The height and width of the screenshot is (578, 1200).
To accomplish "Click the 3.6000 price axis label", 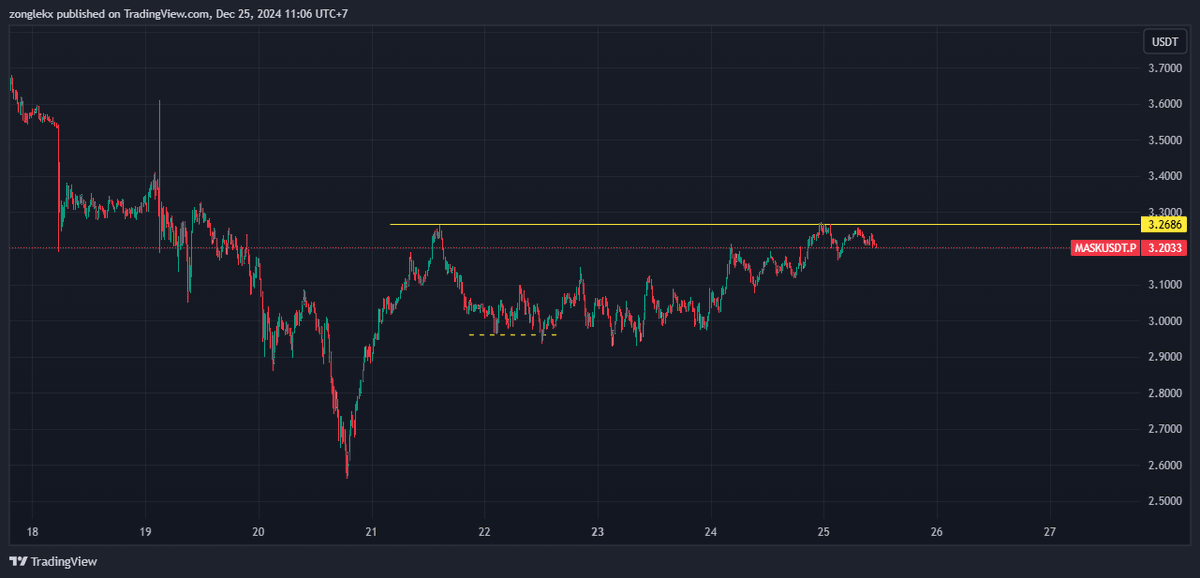I will point(1165,104).
